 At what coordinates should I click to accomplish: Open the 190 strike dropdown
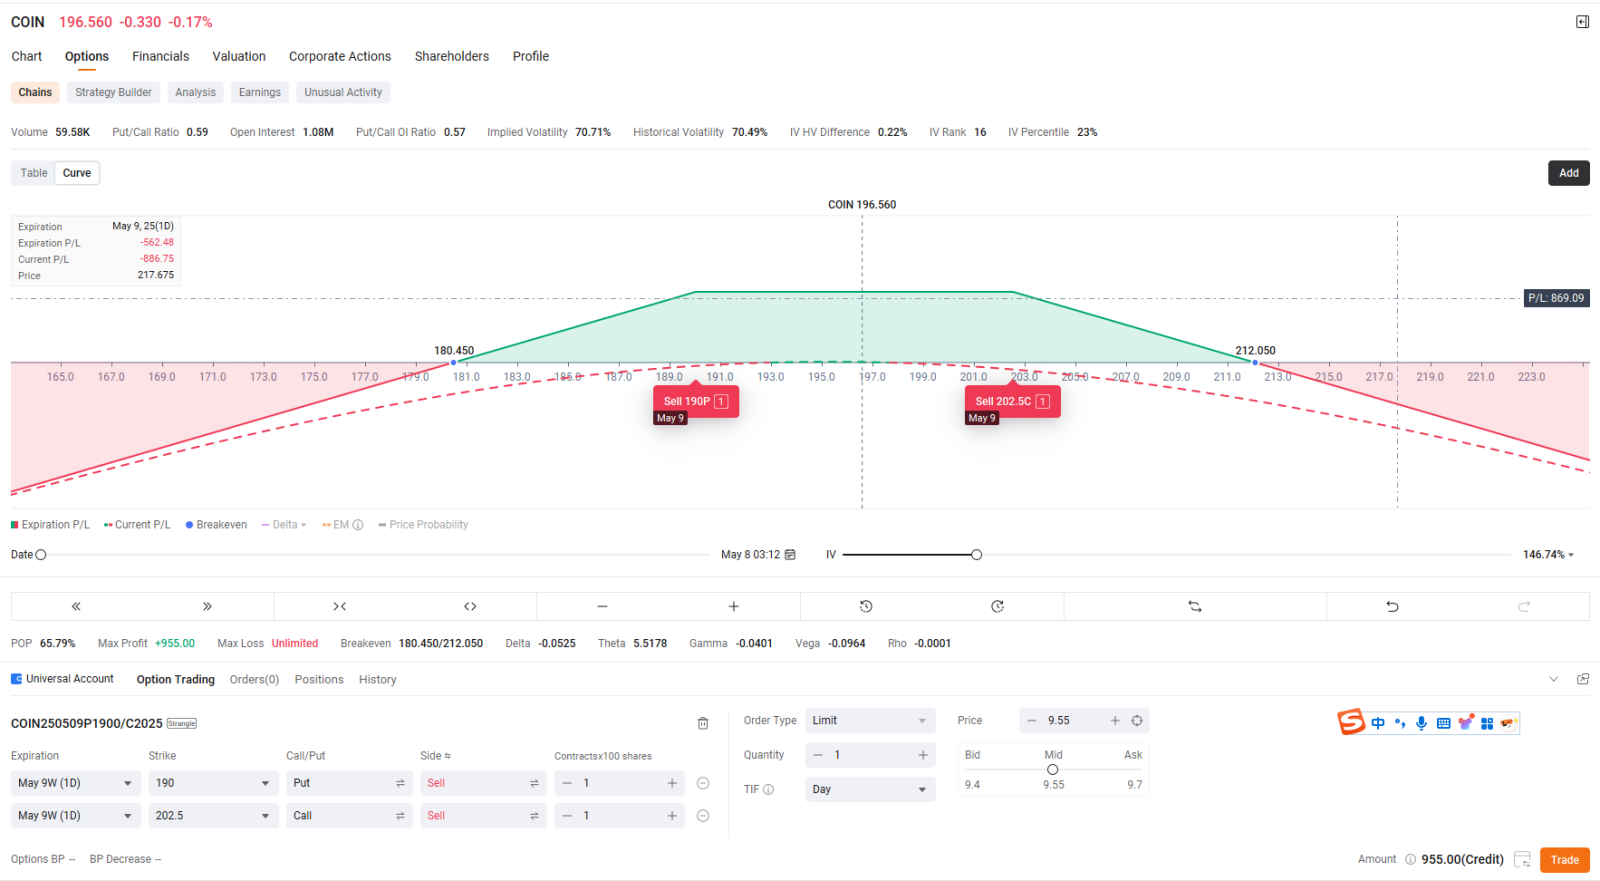[212, 783]
